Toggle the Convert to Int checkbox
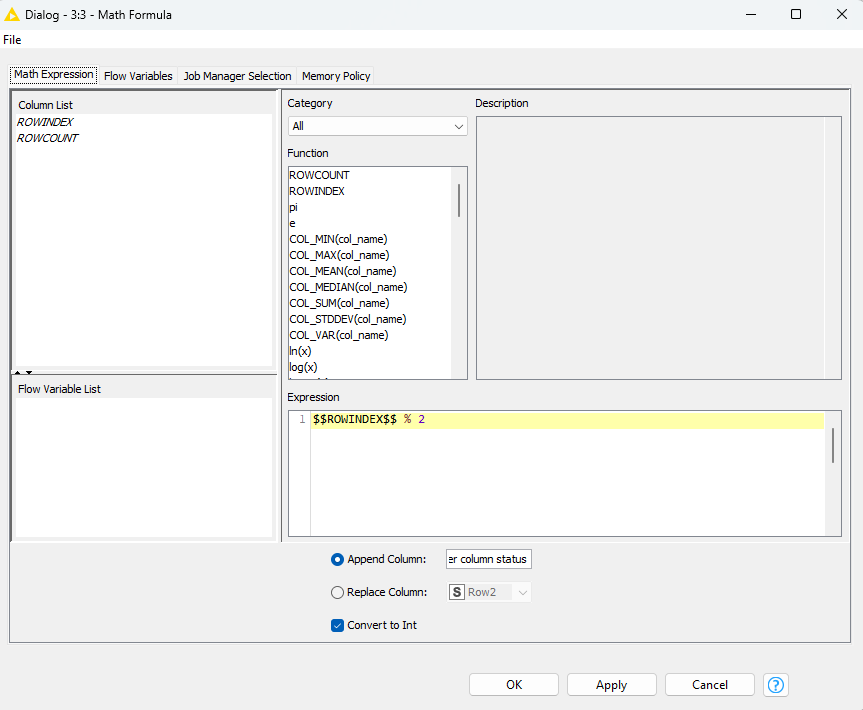Screen dimensions: 863x710 (337, 625)
